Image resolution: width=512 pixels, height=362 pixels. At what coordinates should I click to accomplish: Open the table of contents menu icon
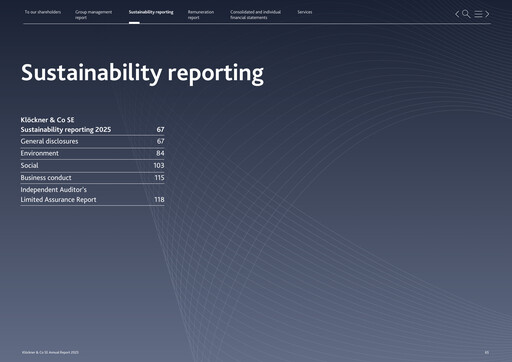coord(478,14)
